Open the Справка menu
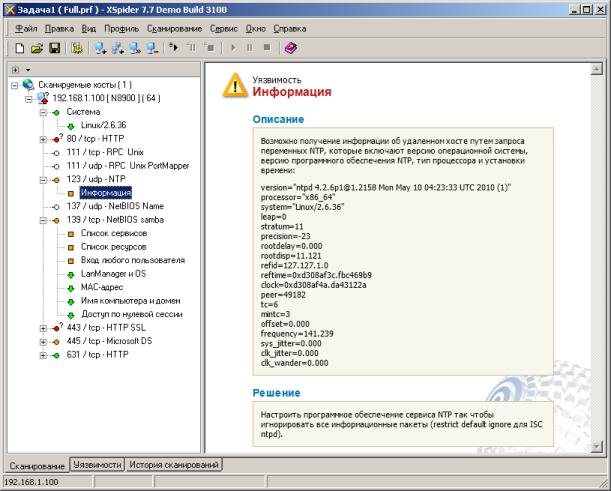The height and width of the screenshot is (491, 611). tap(290, 28)
